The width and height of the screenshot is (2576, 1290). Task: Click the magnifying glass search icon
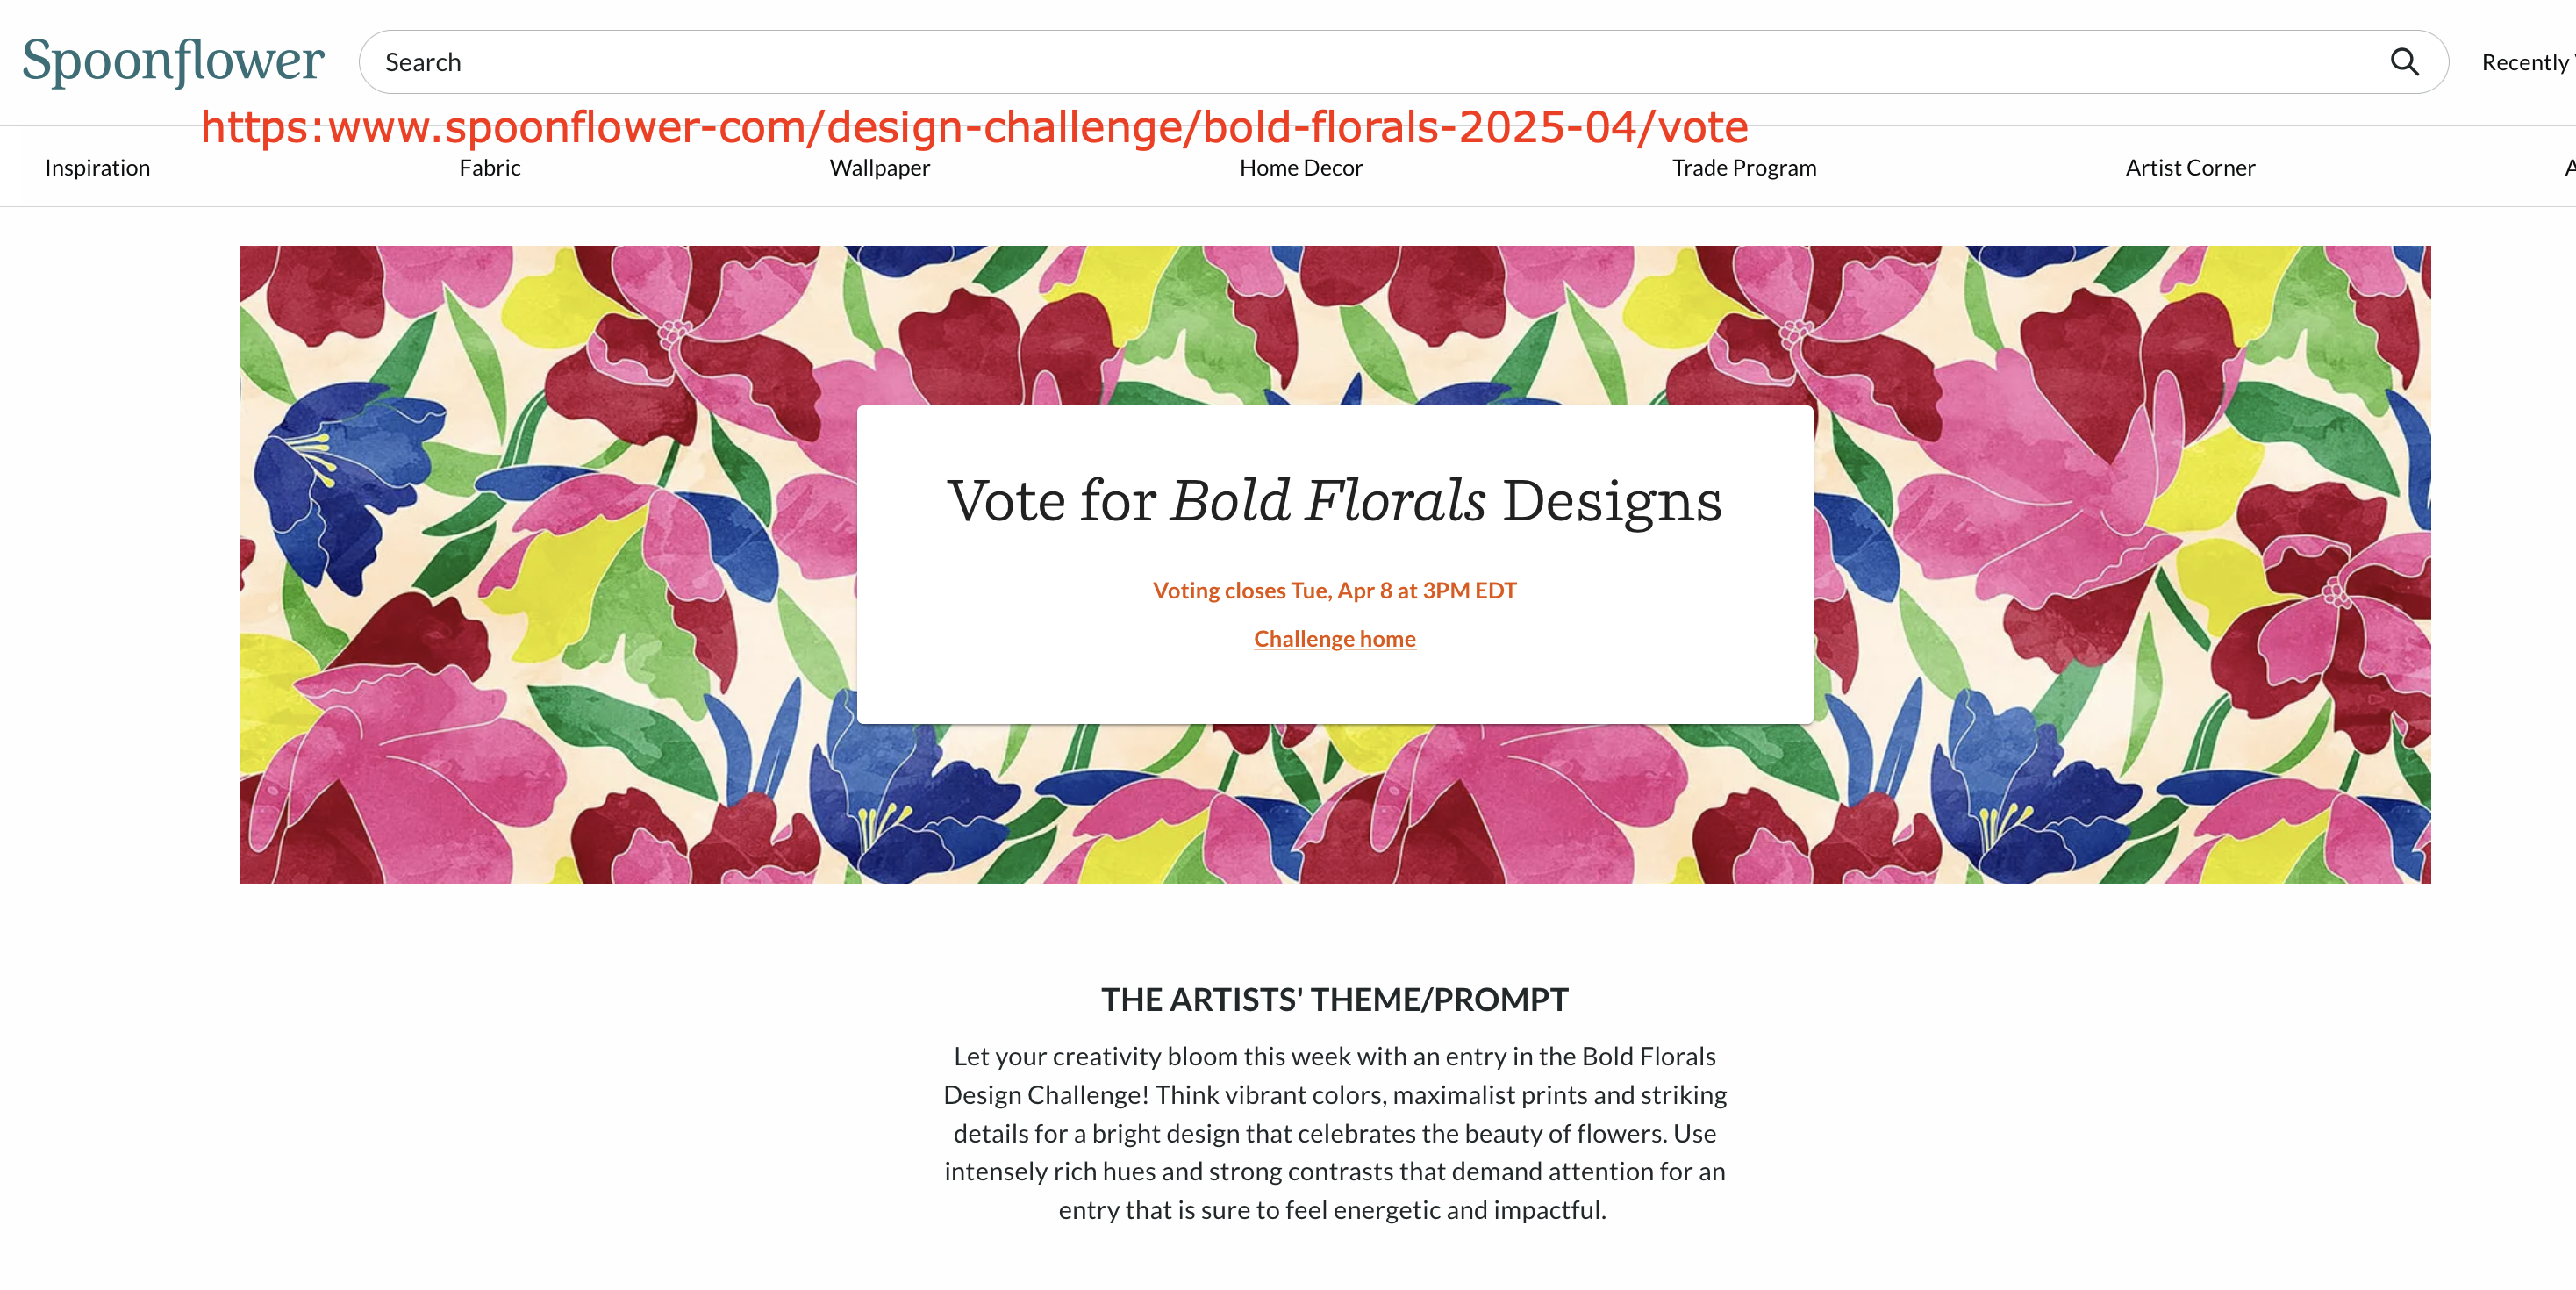tap(2404, 62)
